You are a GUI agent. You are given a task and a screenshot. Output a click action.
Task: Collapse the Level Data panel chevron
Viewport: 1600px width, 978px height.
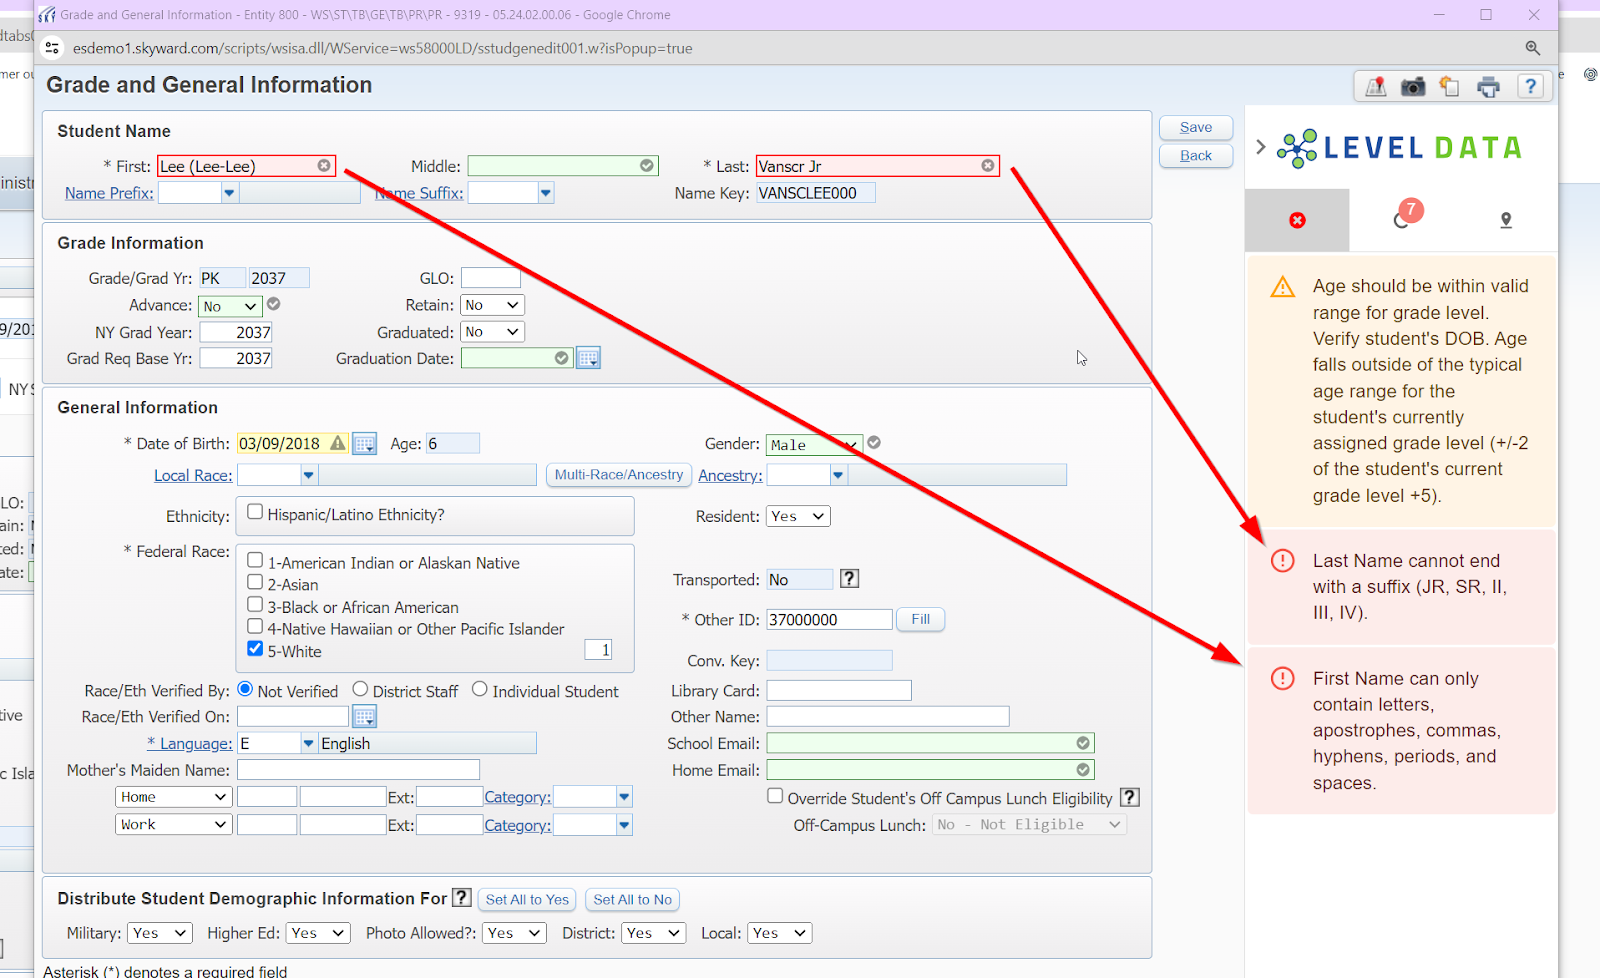[x=1260, y=147]
